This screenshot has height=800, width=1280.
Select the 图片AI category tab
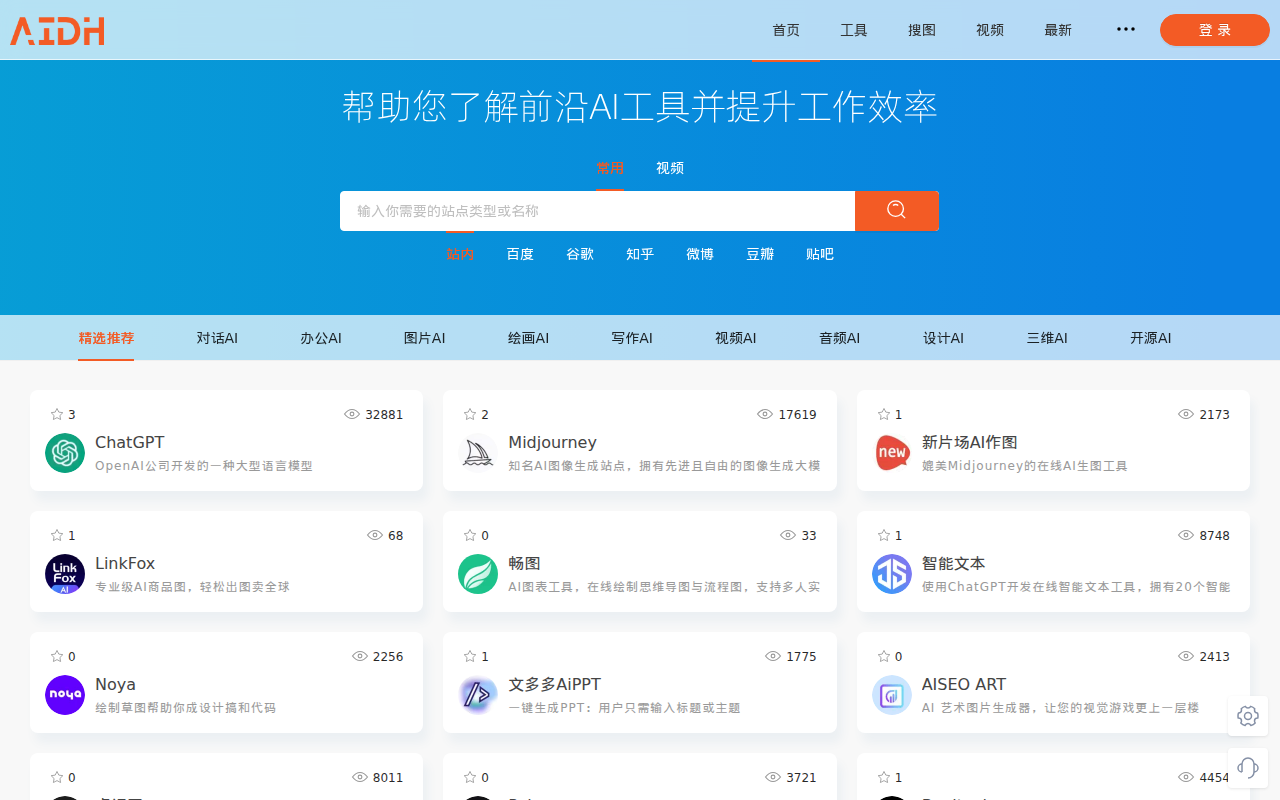425,338
